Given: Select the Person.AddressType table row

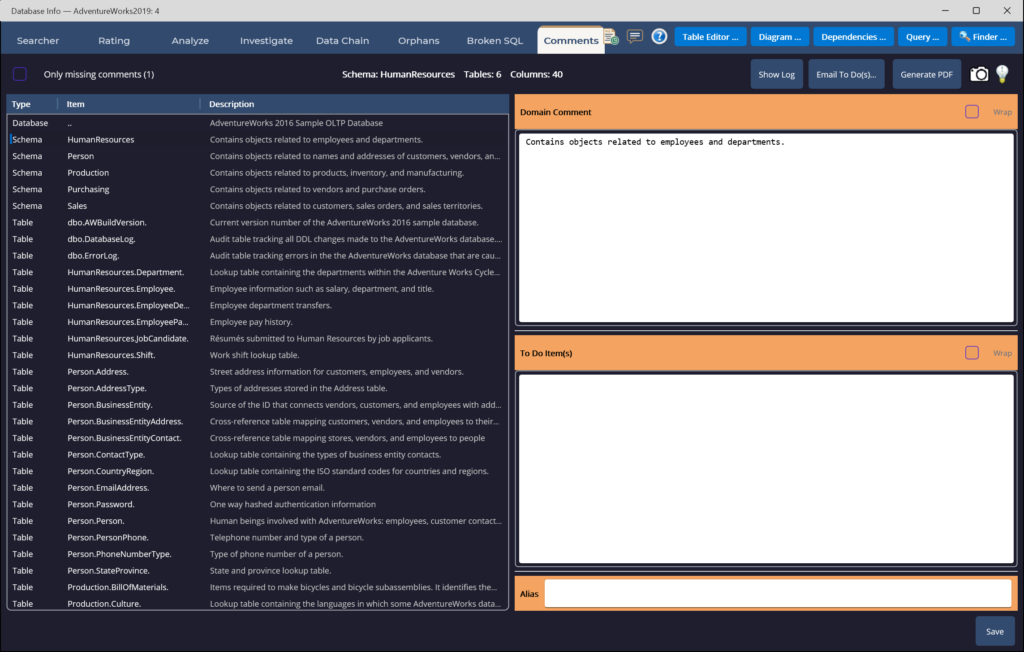Looking at the screenshot, I should click(258, 388).
